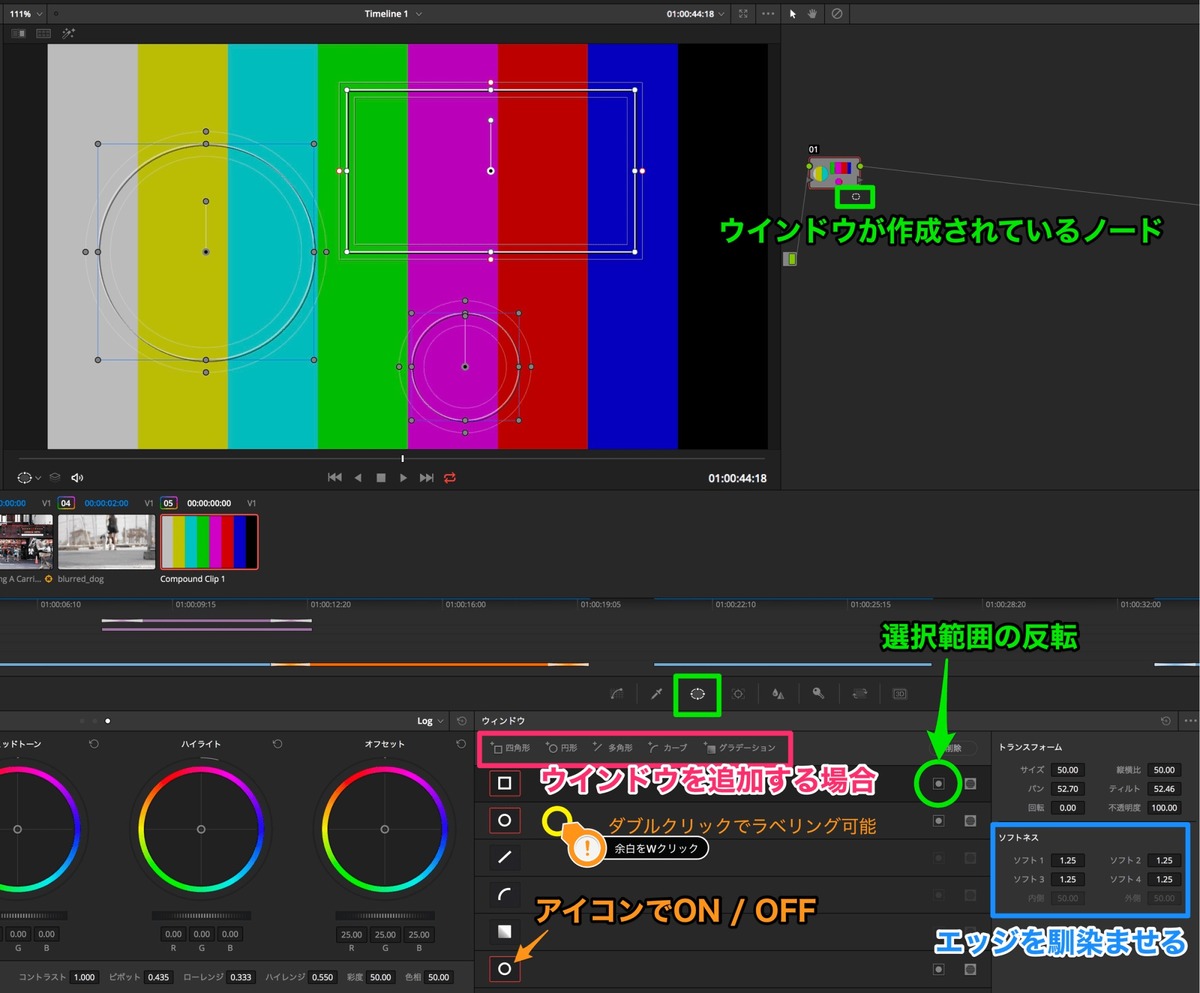Reset all Log color wheels
The width and height of the screenshot is (1200, 993).
[x=461, y=720]
